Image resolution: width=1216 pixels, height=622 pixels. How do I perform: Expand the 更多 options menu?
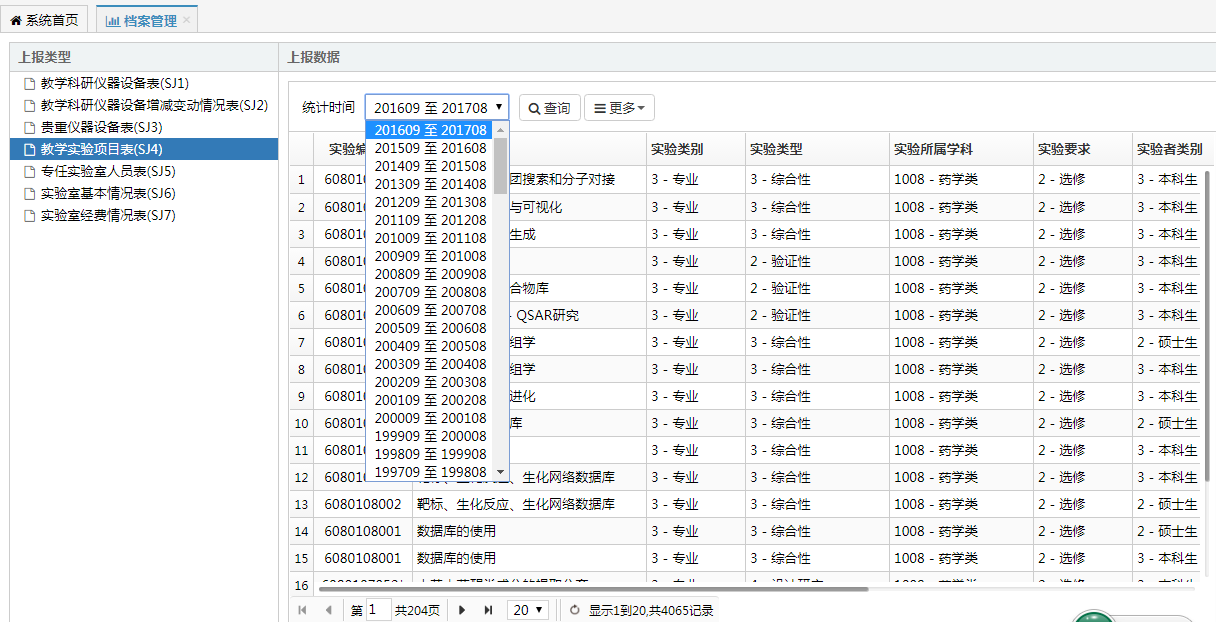tap(619, 108)
